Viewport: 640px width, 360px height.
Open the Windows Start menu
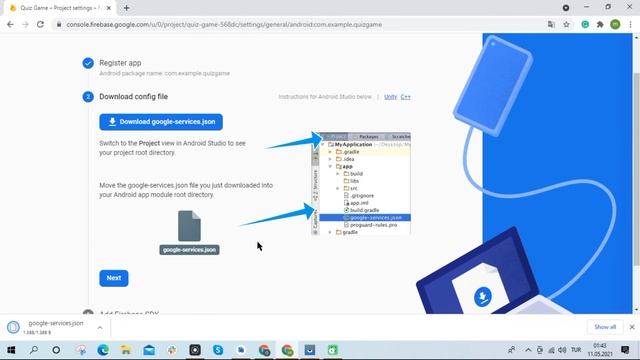(x=11, y=350)
